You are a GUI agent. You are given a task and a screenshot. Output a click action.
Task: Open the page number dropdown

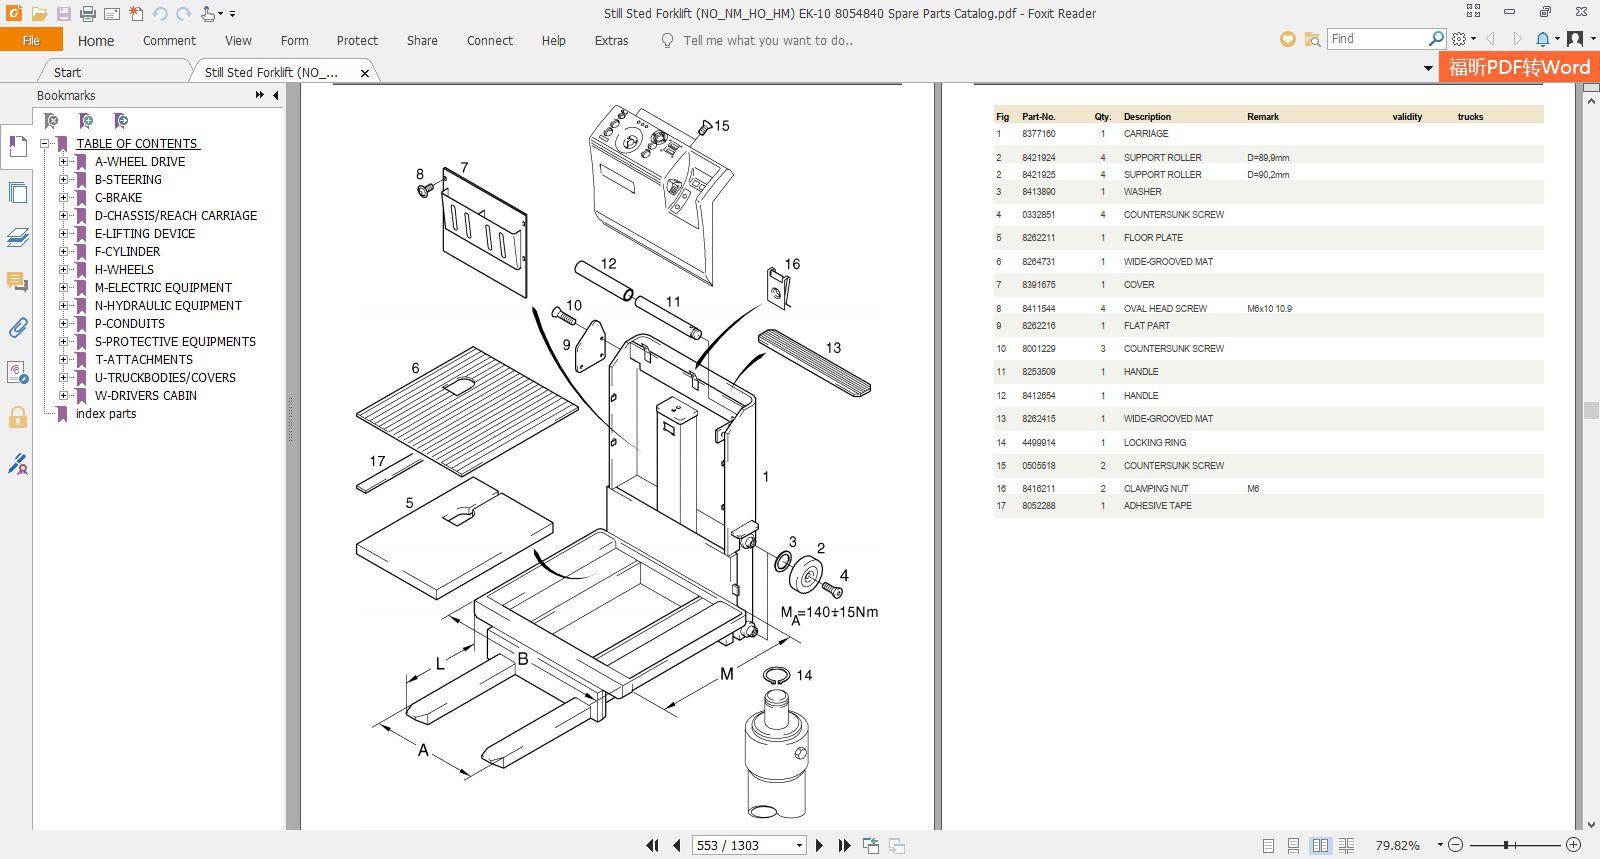[799, 846]
